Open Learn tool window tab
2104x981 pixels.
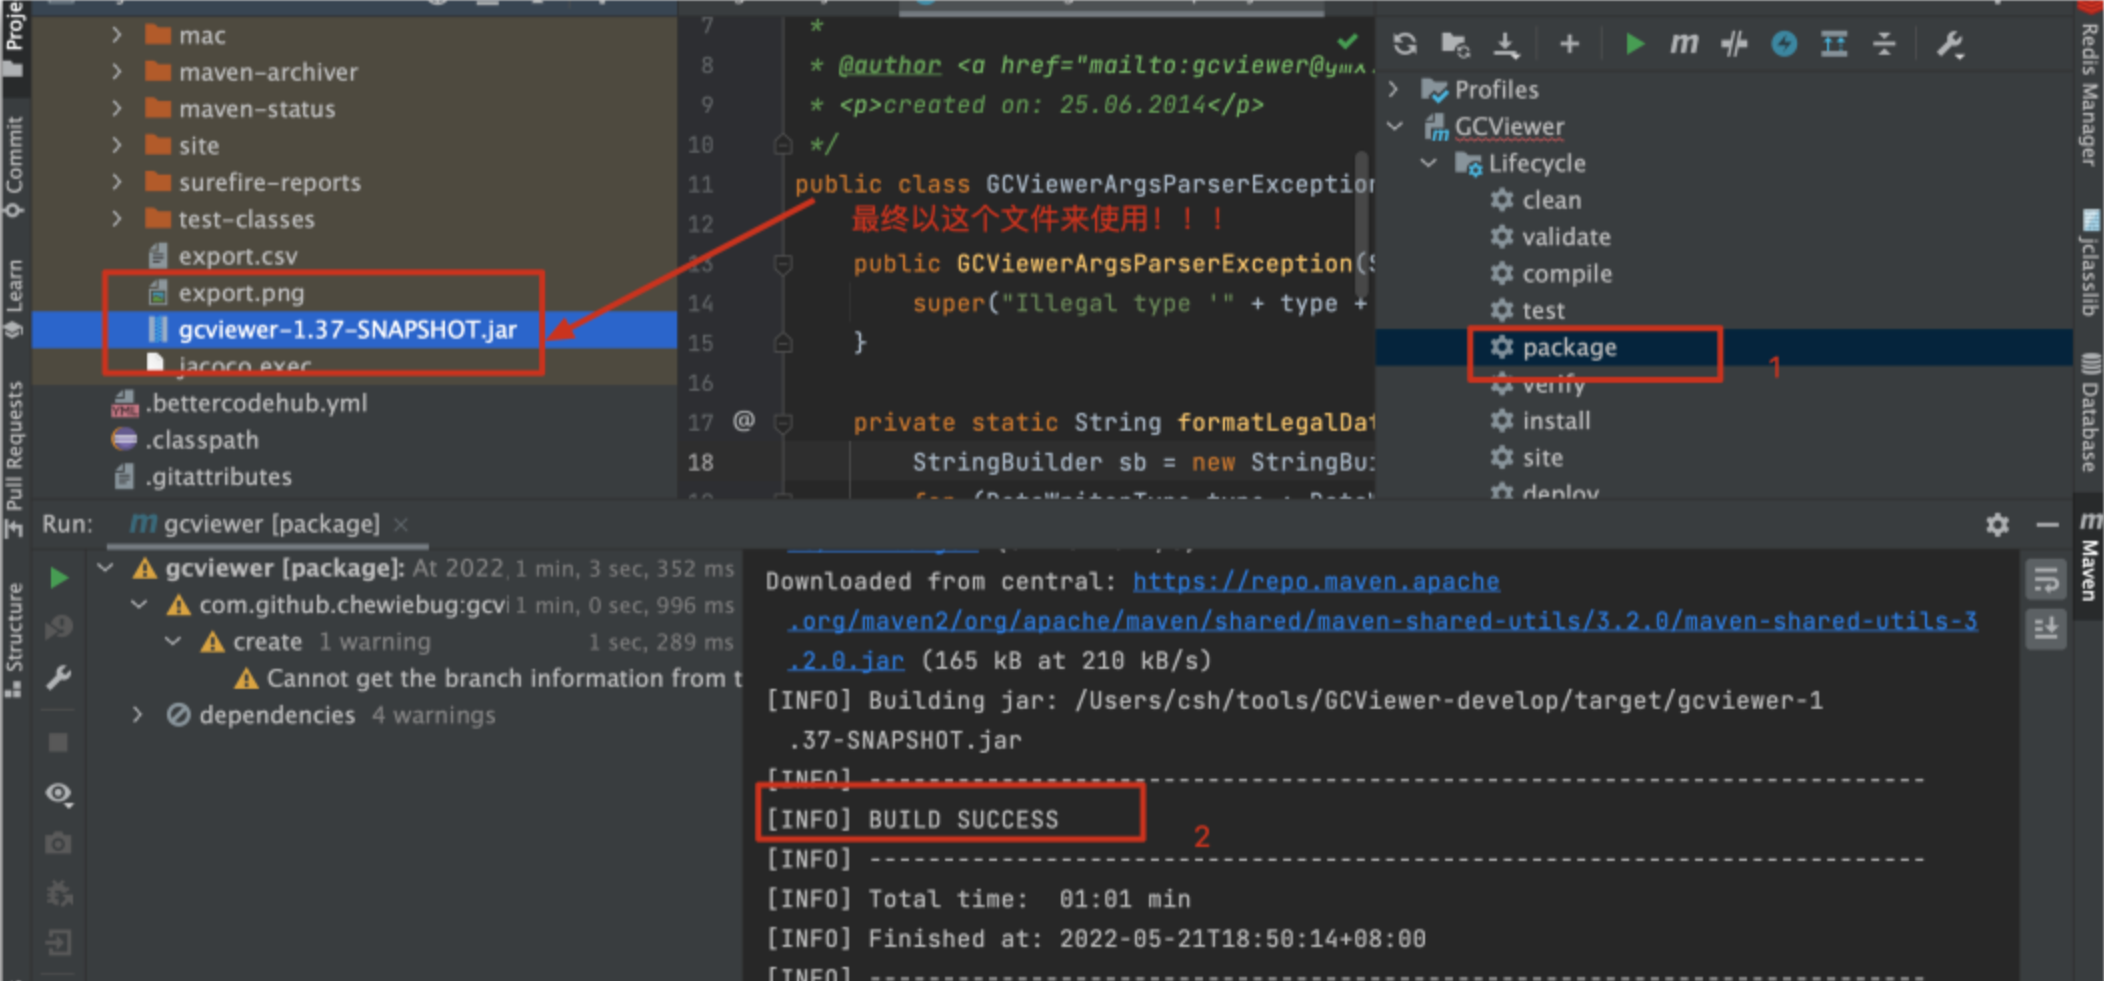(14, 298)
